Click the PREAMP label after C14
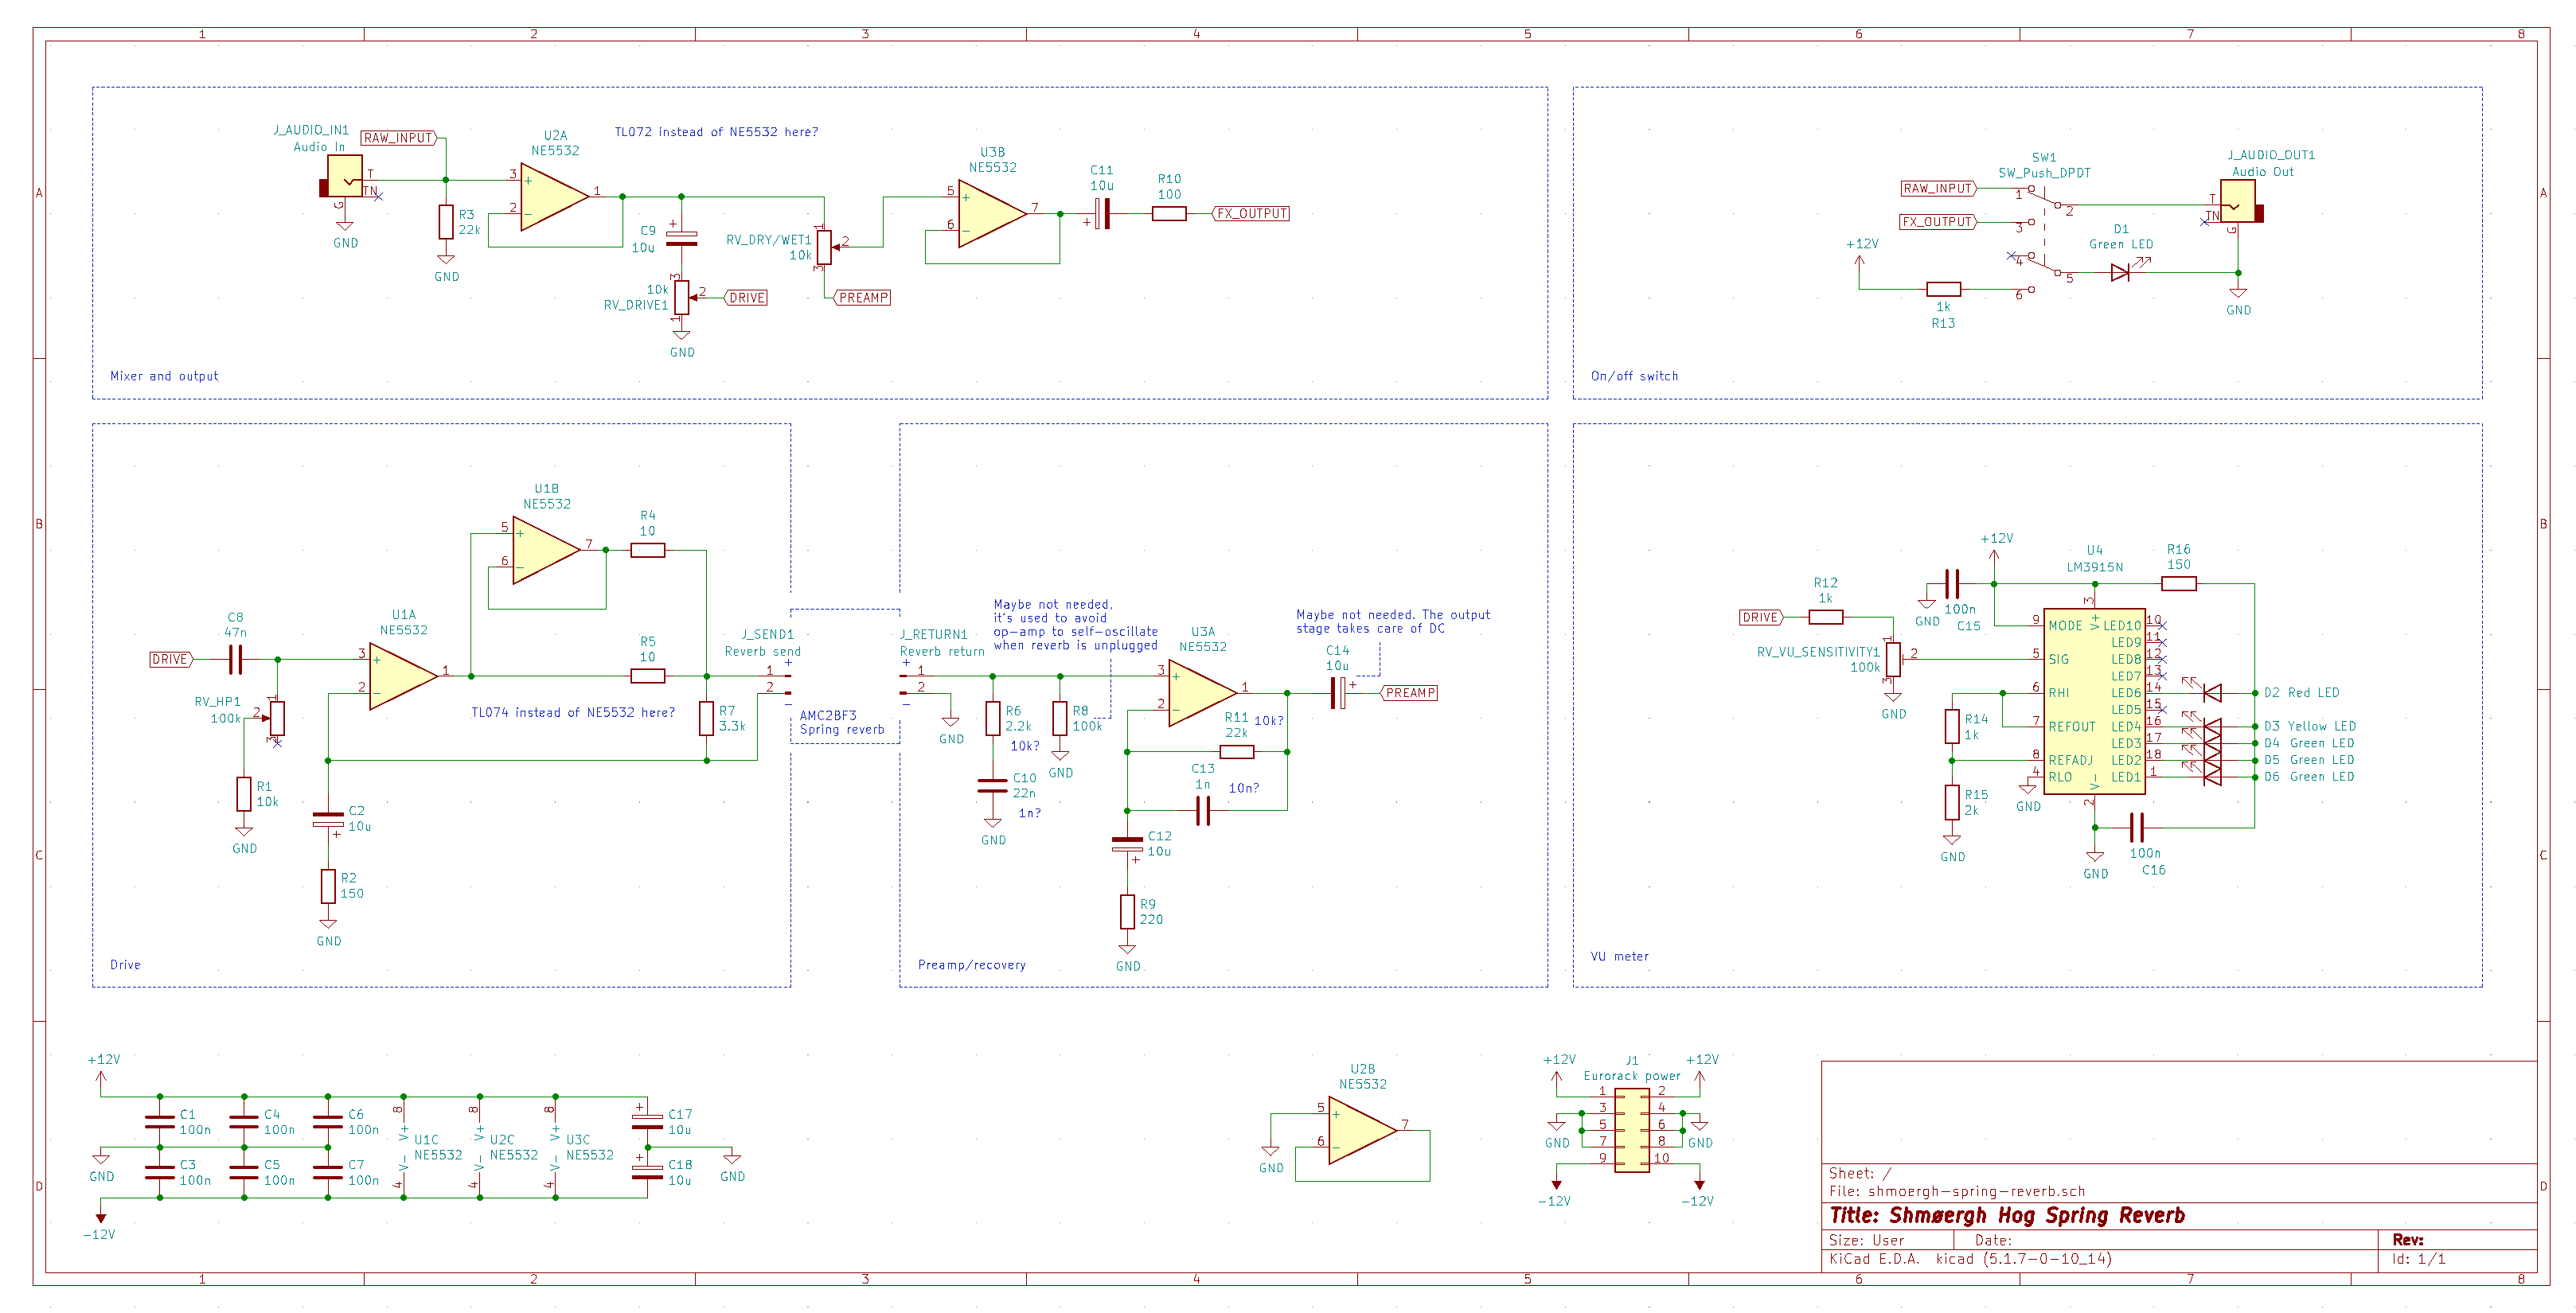This screenshot has width=2576, height=1313. pos(1409,693)
